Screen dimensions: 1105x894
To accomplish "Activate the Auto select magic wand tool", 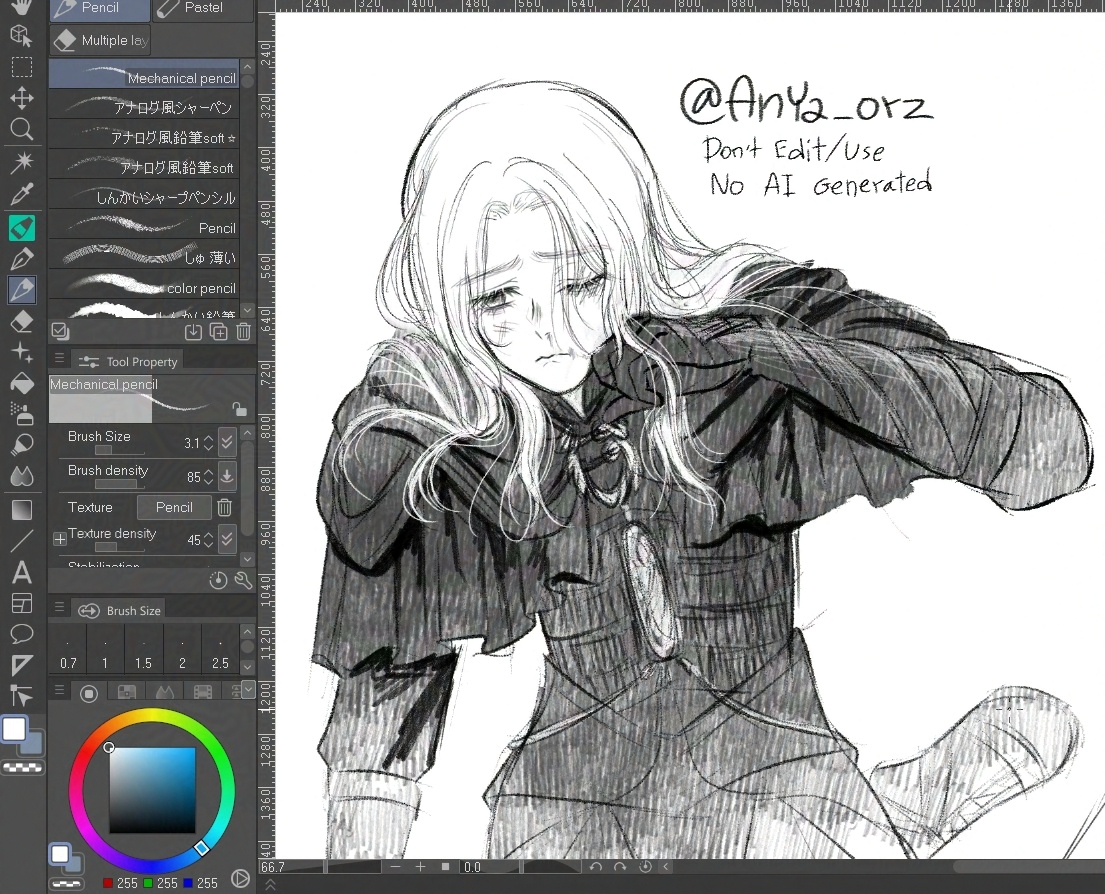I will 22,162.
